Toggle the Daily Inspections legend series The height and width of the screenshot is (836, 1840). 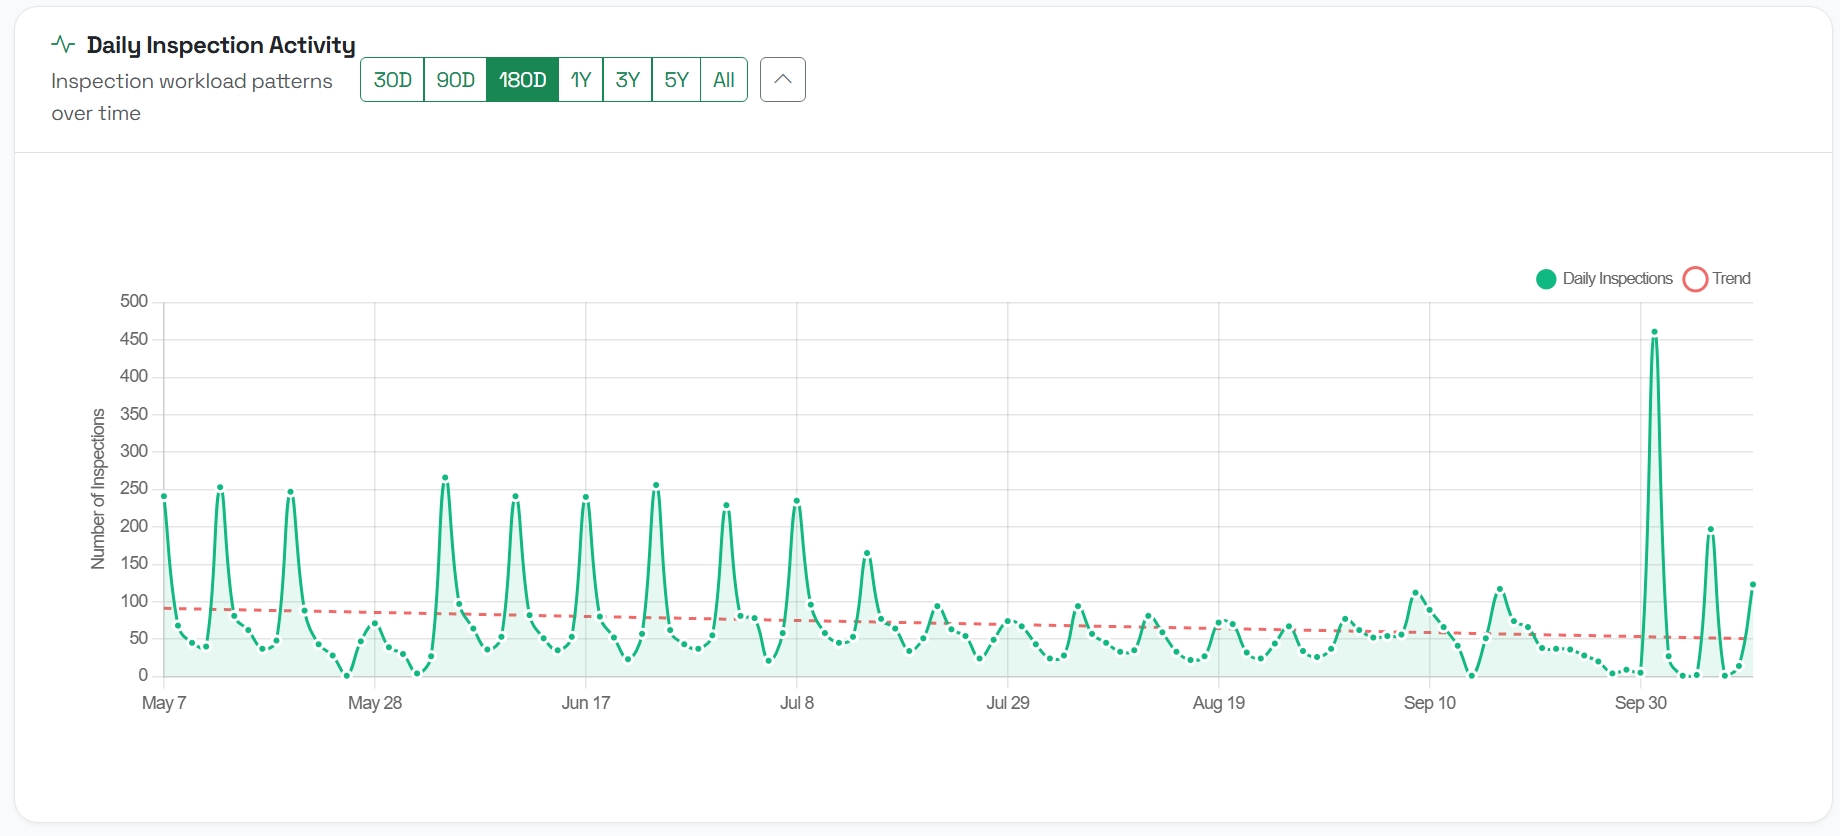[x=1604, y=279]
